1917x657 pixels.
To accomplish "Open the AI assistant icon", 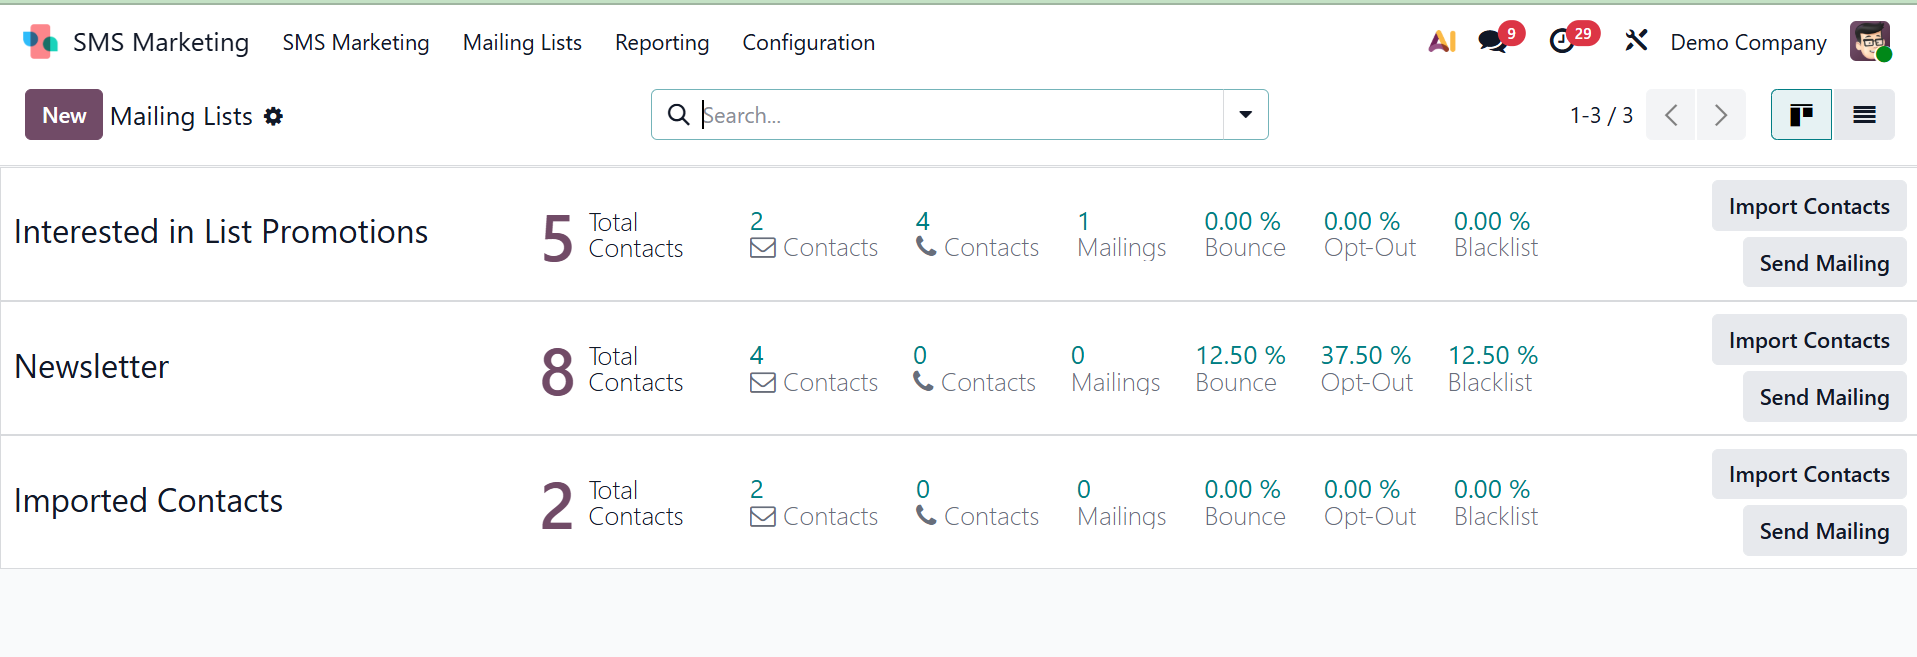I will (x=1441, y=42).
